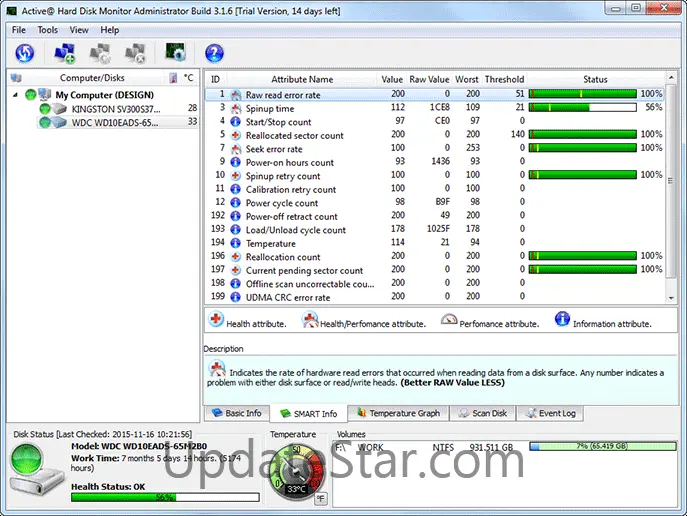
Task: Click the Performance attribute legend gauge icon
Action: [449, 319]
